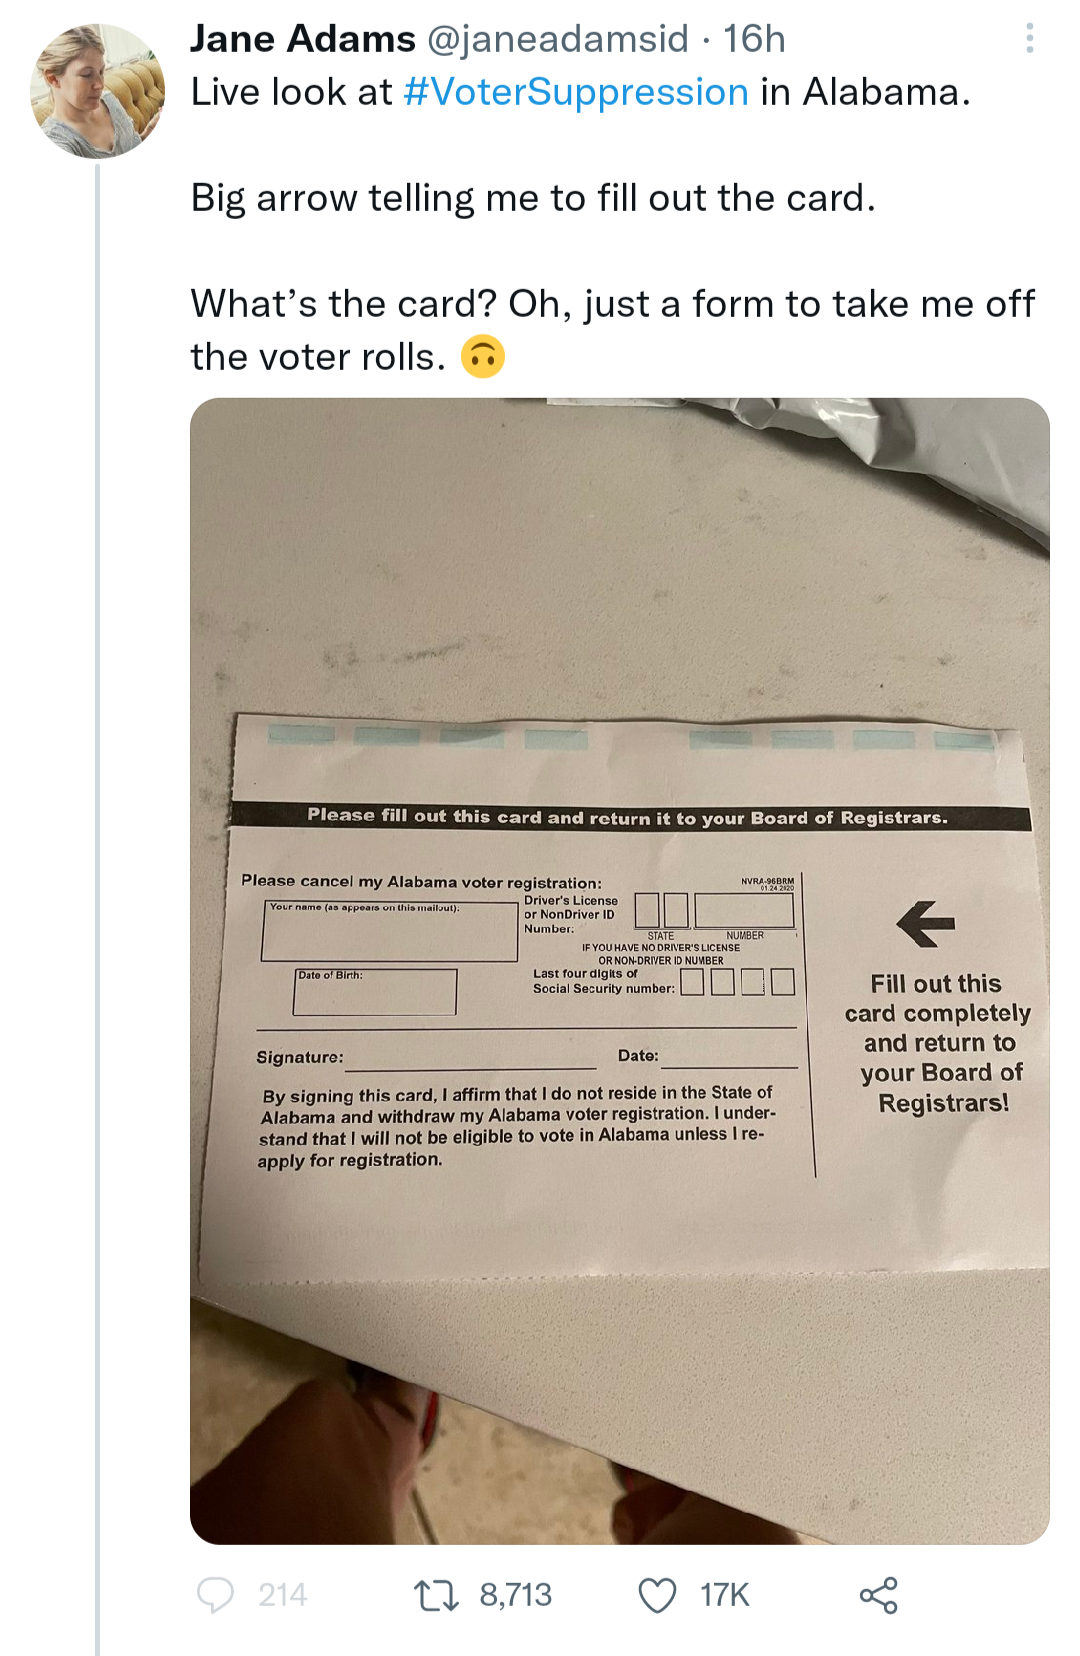Click the 8,713 retweets count

pyautogui.click(x=515, y=1595)
